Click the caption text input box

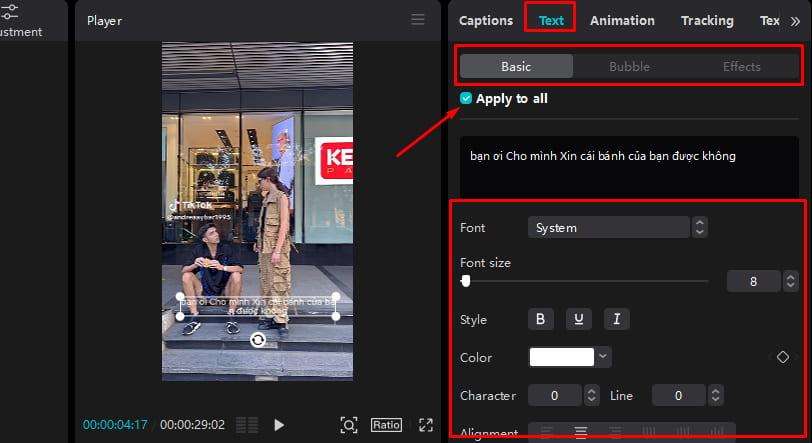point(629,166)
